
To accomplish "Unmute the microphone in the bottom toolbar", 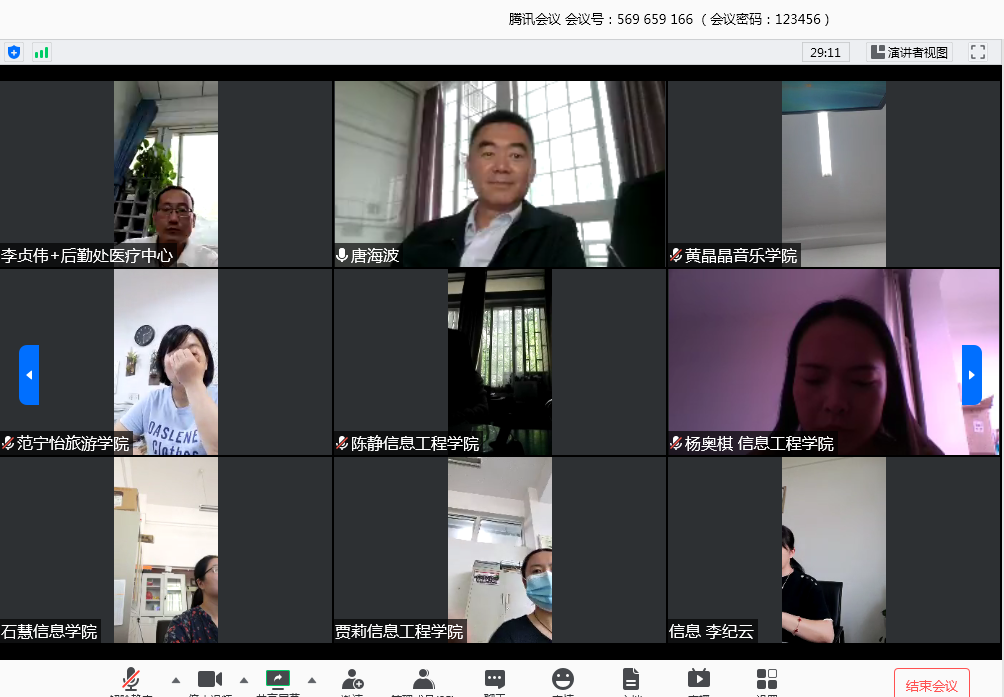I will 130,680.
